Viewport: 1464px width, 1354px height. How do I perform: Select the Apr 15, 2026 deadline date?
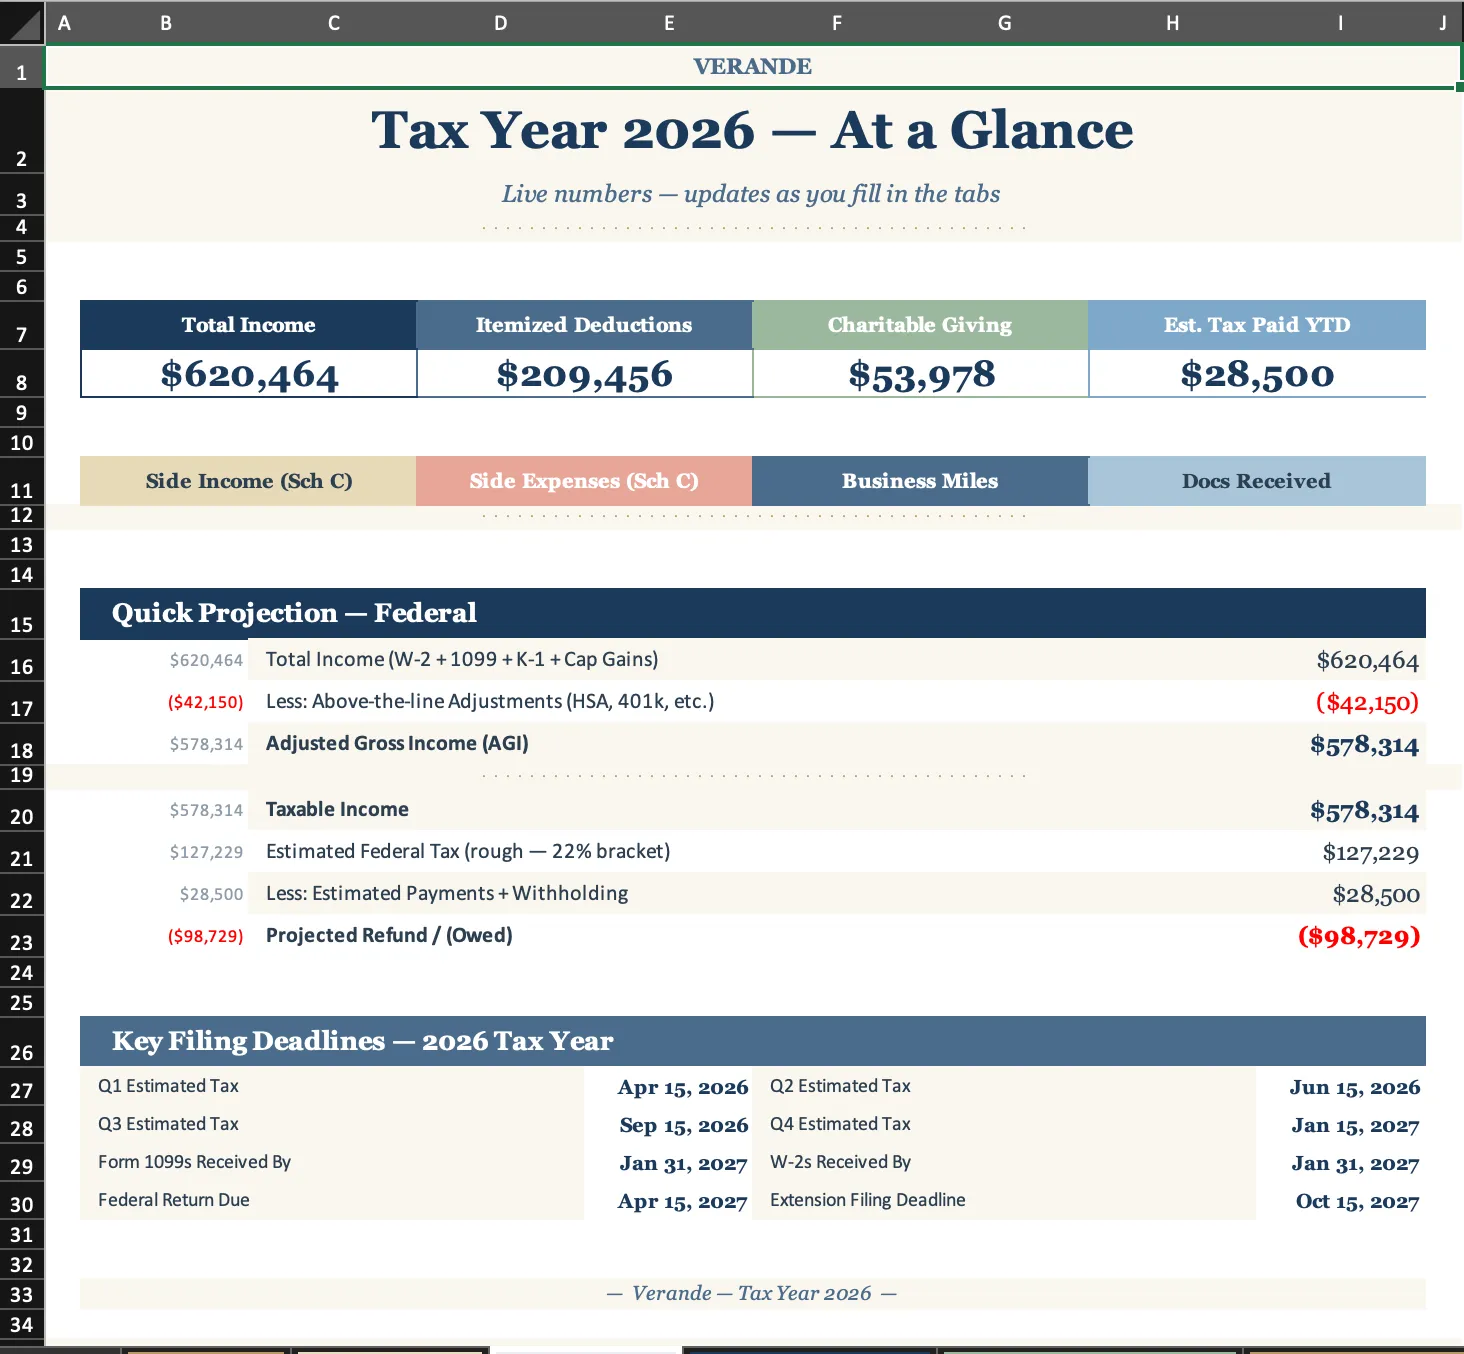tap(683, 1087)
